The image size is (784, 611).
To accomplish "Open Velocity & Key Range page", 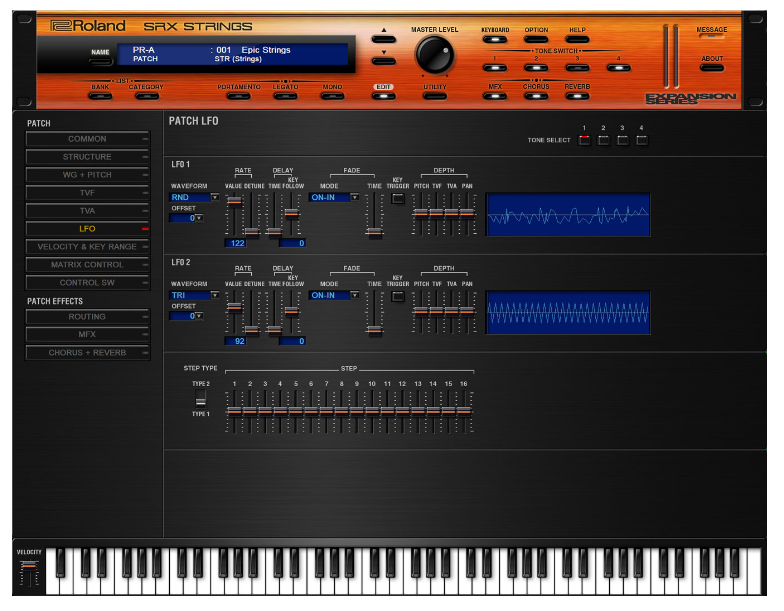I will click(x=88, y=247).
